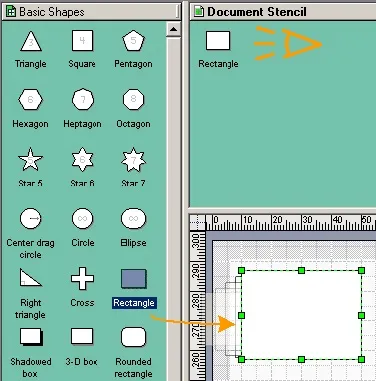The width and height of the screenshot is (376, 381).
Task: Click the top-right selection handle of the rectangle
Action: tap(361, 270)
